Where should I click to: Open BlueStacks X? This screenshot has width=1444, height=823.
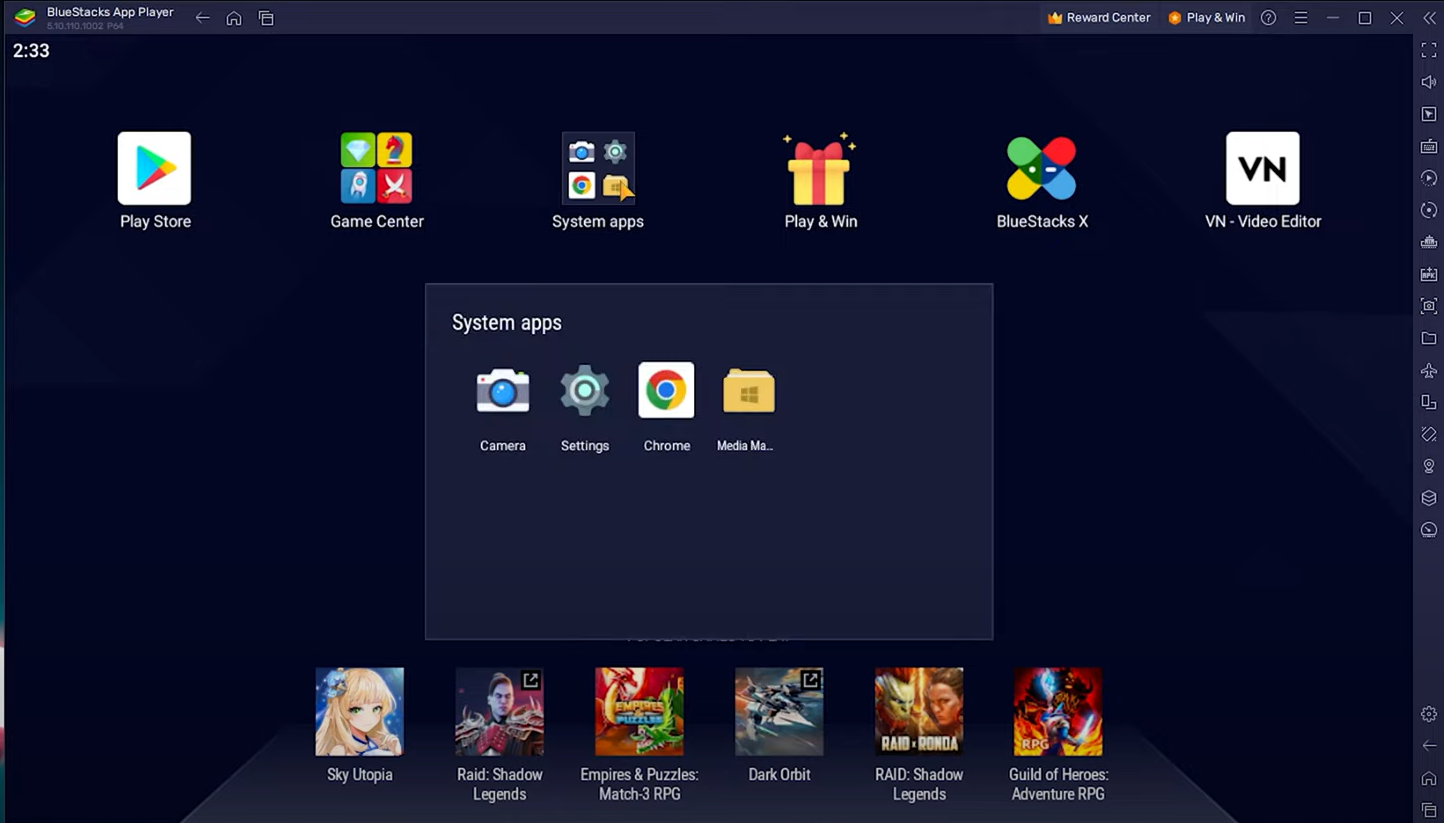point(1042,167)
